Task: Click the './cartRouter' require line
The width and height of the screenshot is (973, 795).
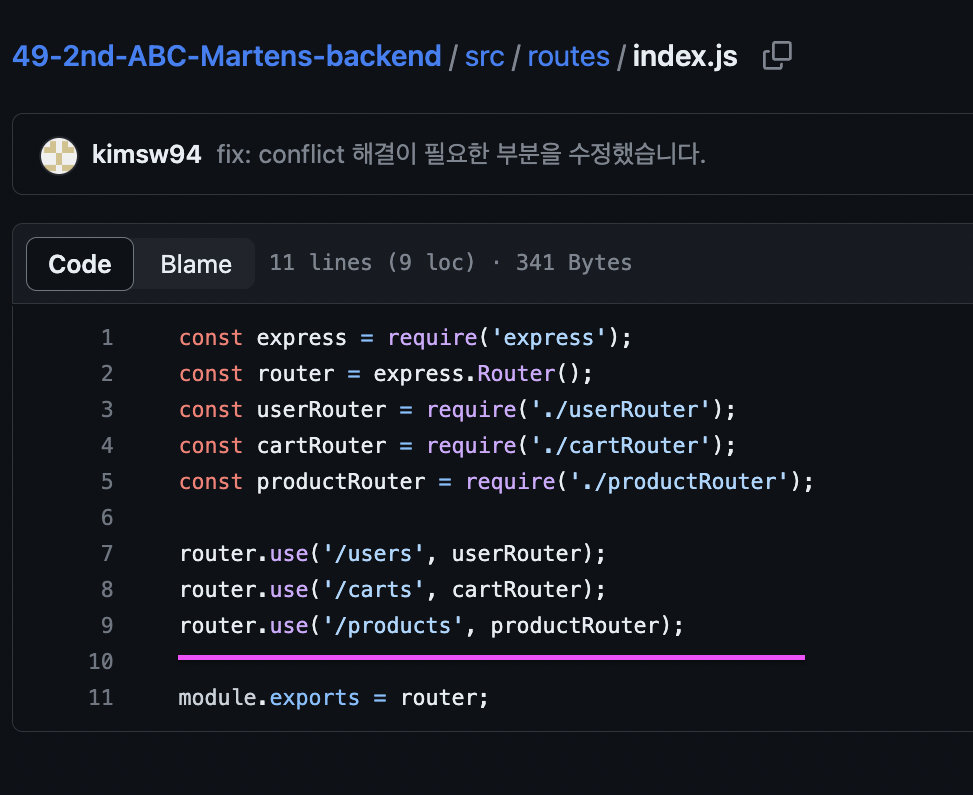Action: [457, 446]
